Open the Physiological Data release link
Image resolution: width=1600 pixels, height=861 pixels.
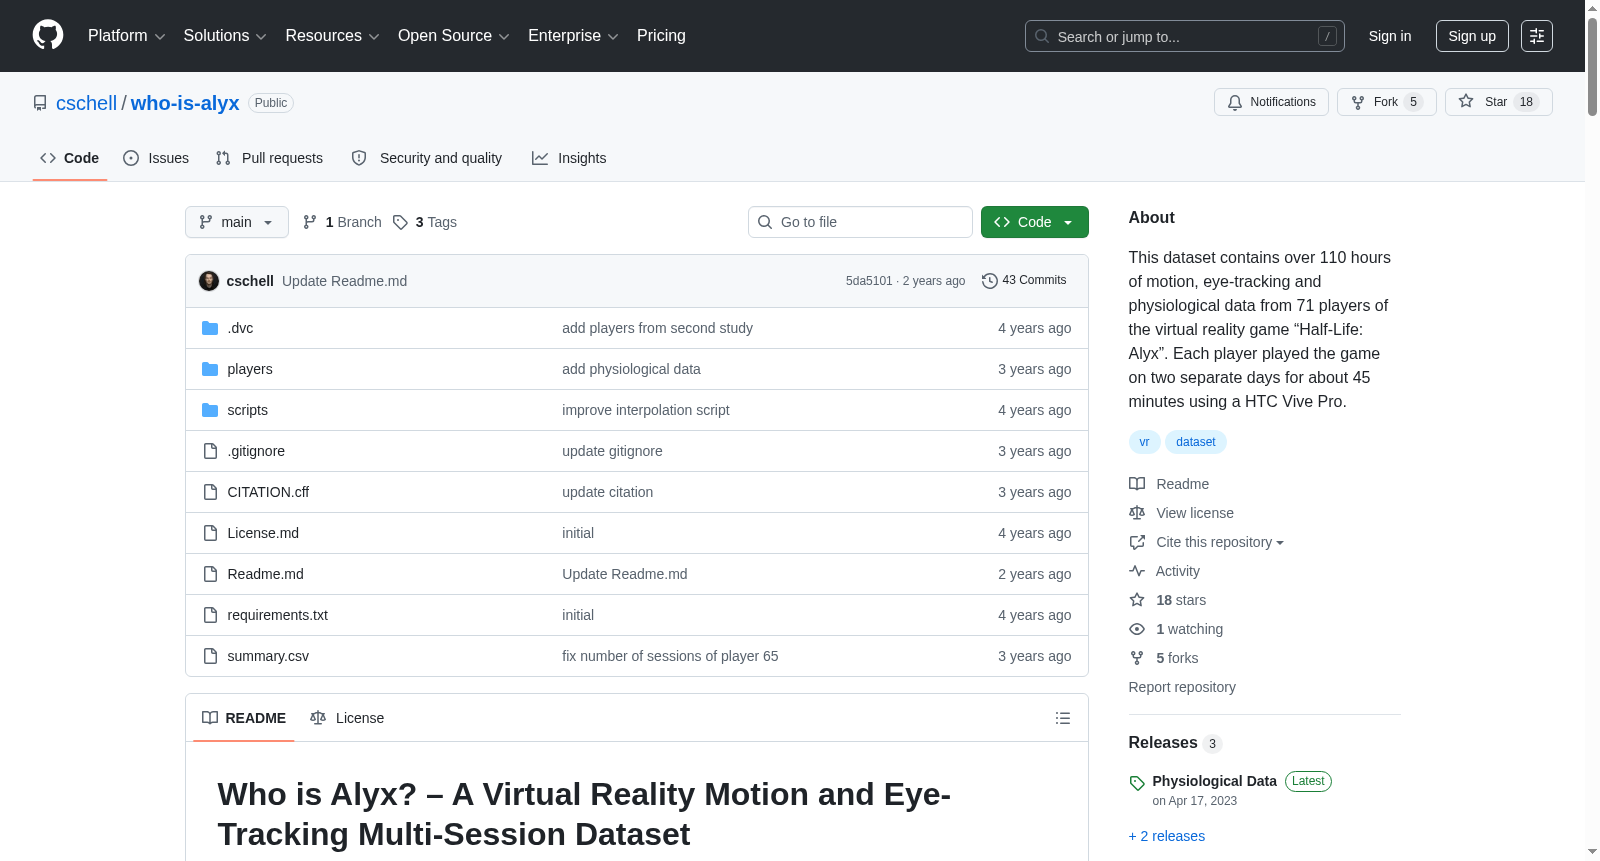[x=1215, y=781]
